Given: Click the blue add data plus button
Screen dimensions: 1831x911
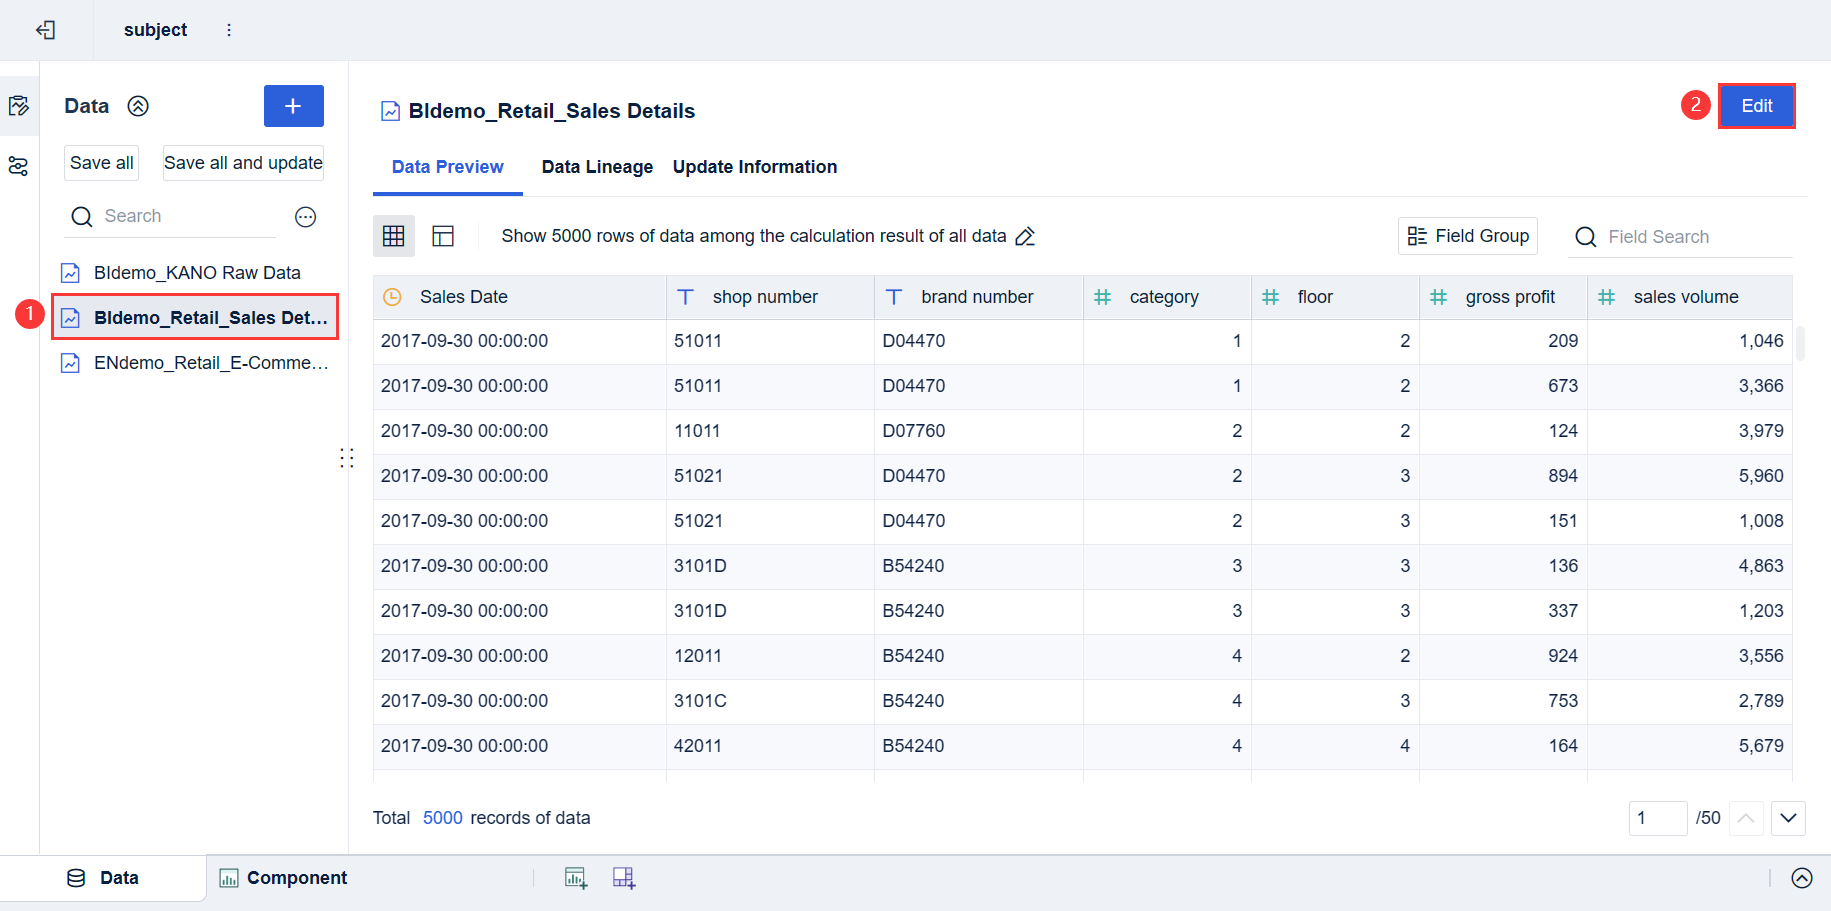Looking at the screenshot, I should click(293, 106).
